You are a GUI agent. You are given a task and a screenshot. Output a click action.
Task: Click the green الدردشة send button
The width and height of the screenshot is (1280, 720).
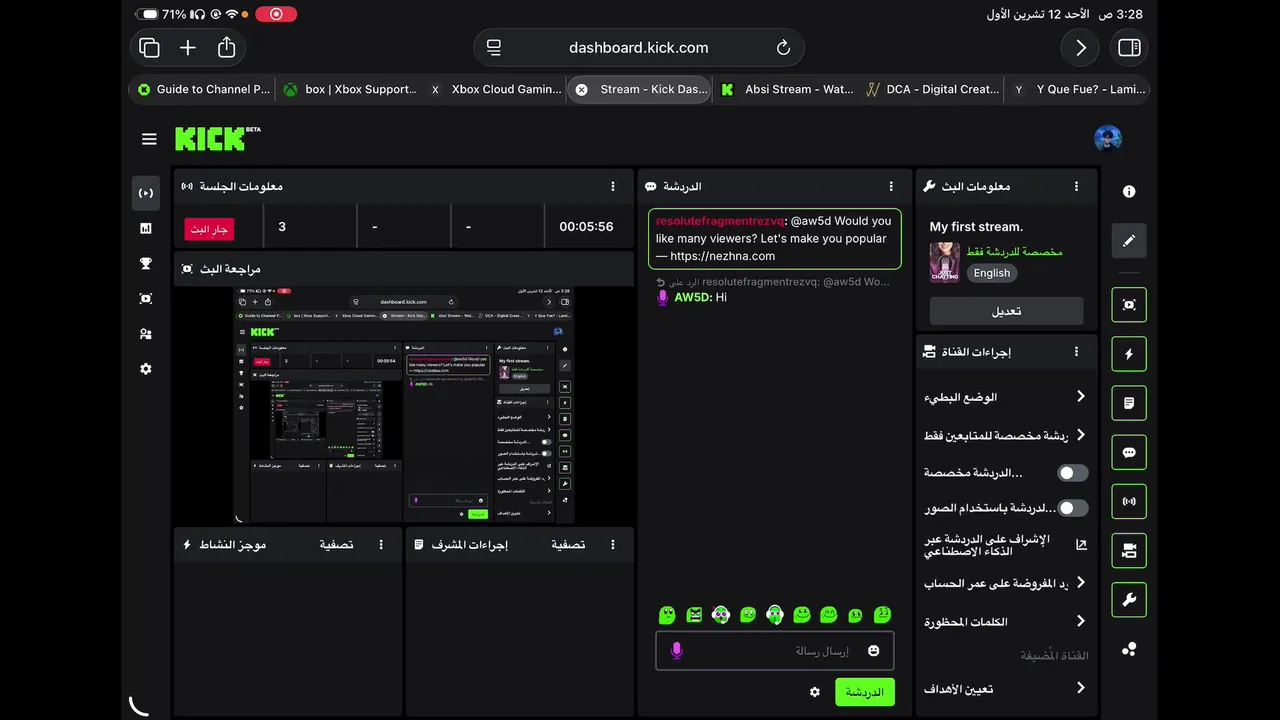[865, 692]
